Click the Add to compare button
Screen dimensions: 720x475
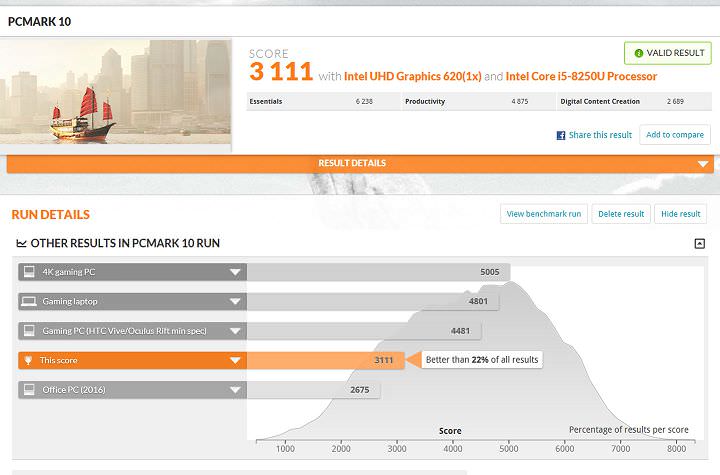(674, 135)
